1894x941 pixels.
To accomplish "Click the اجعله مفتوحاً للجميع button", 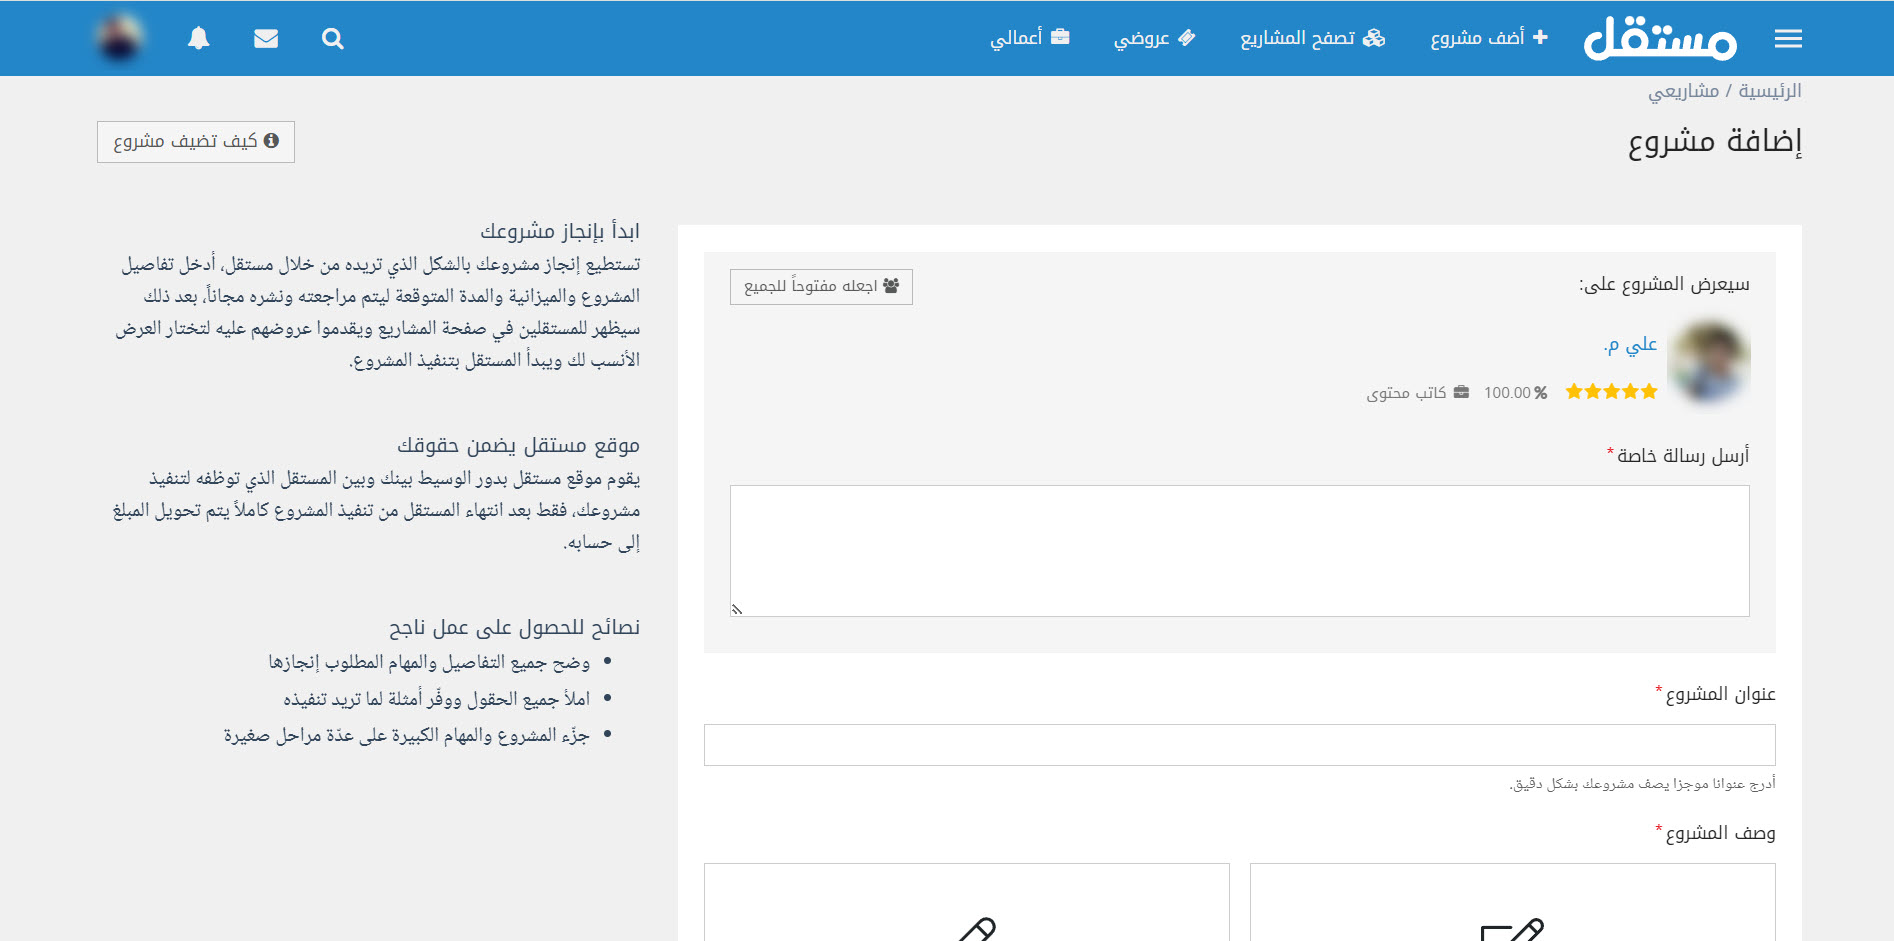I will pyautogui.click(x=821, y=287).
